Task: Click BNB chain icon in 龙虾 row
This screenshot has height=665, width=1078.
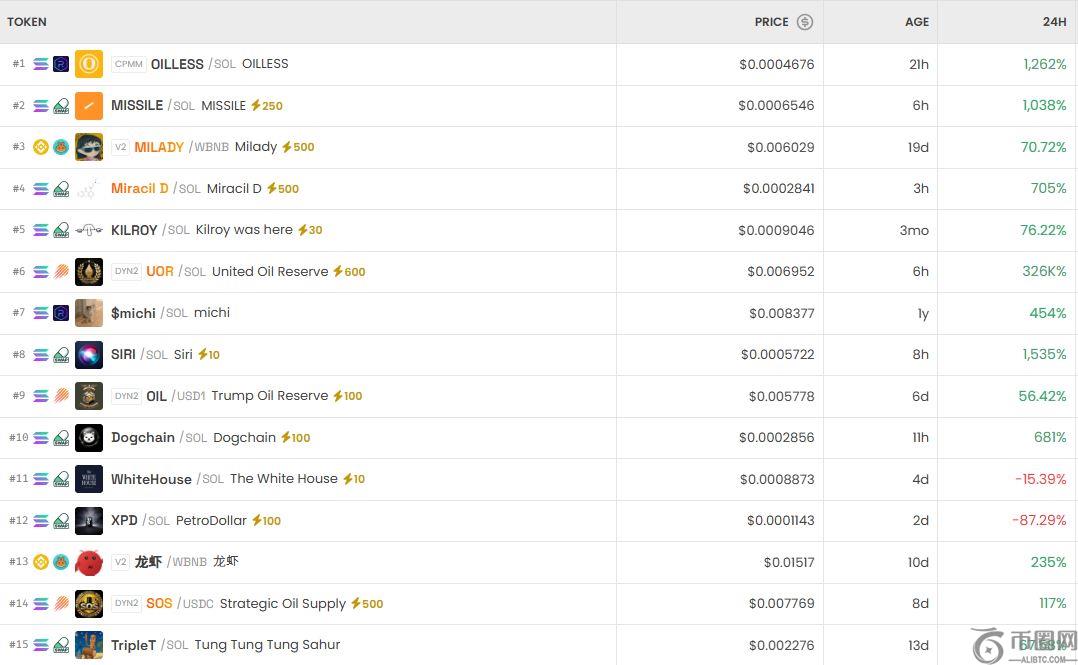Action: 41,563
